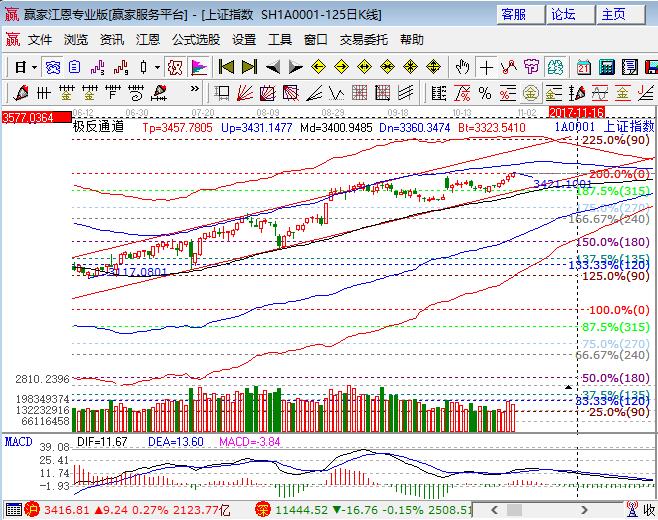Open the 公式选股 menu
Image resolution: width=658 pixels, height=520 pixels.
point(196,40)
